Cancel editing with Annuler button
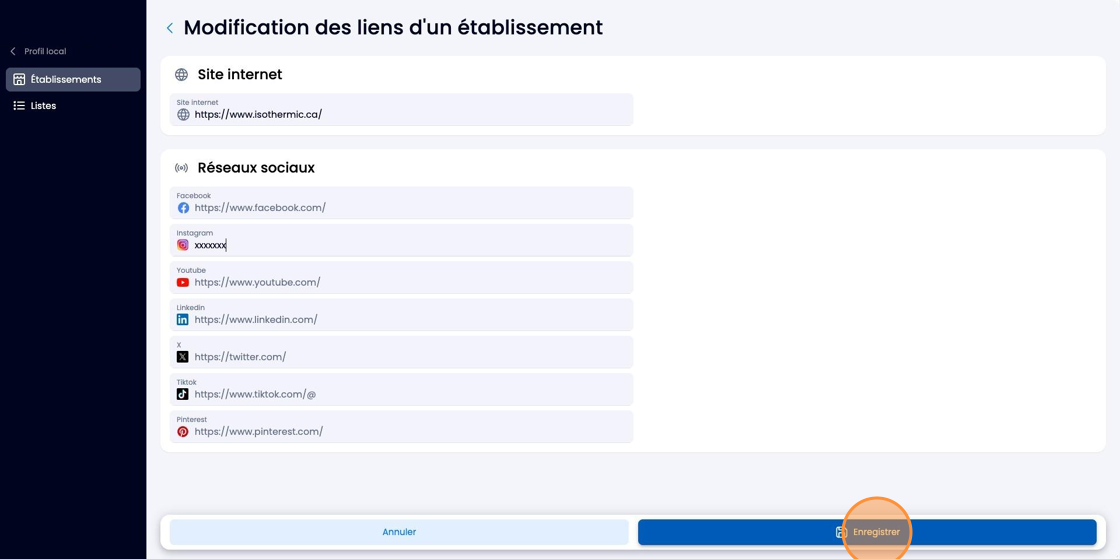1120x559 pixels. [x=399, y=532]
